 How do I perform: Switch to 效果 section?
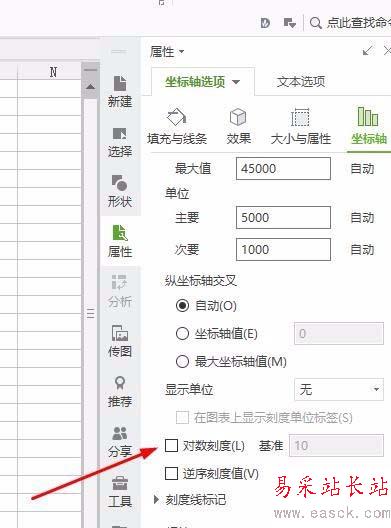[x=238, y=127]
